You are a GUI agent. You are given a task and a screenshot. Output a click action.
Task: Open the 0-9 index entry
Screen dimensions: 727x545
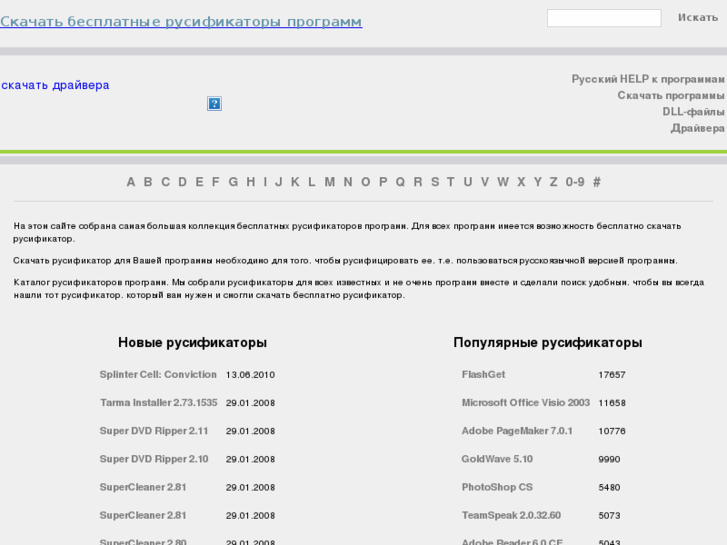tap(575, 182)
